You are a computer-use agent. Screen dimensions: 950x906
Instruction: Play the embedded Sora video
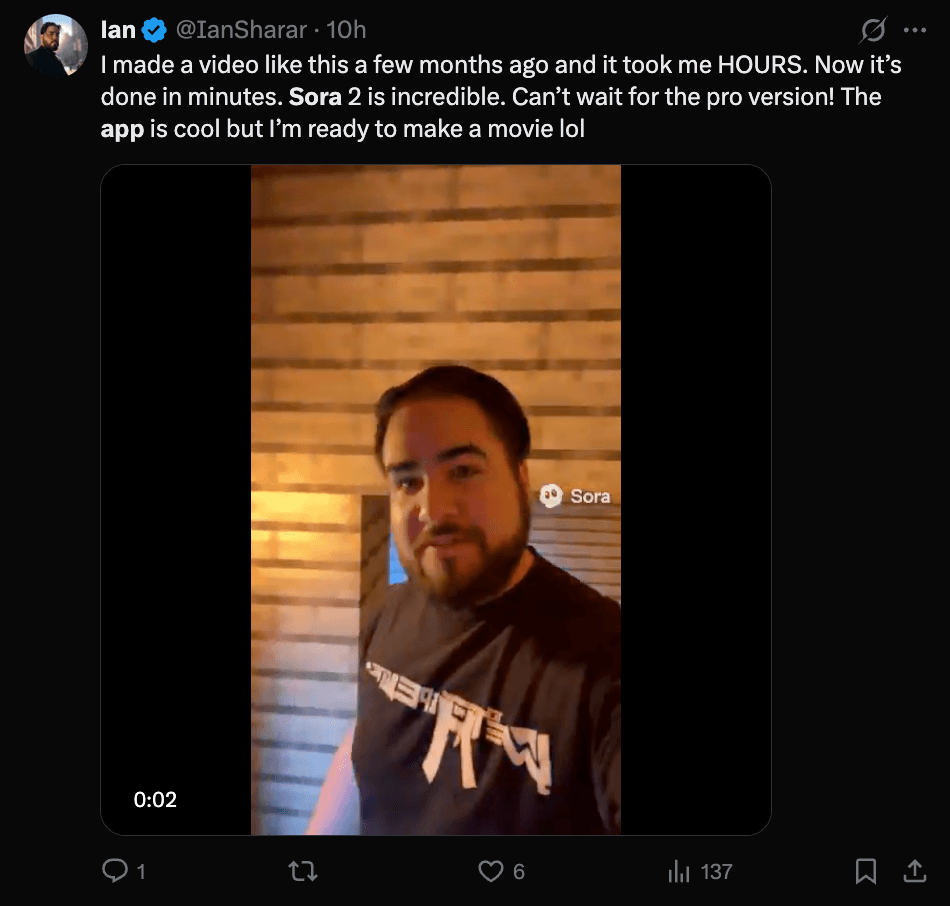436,500
